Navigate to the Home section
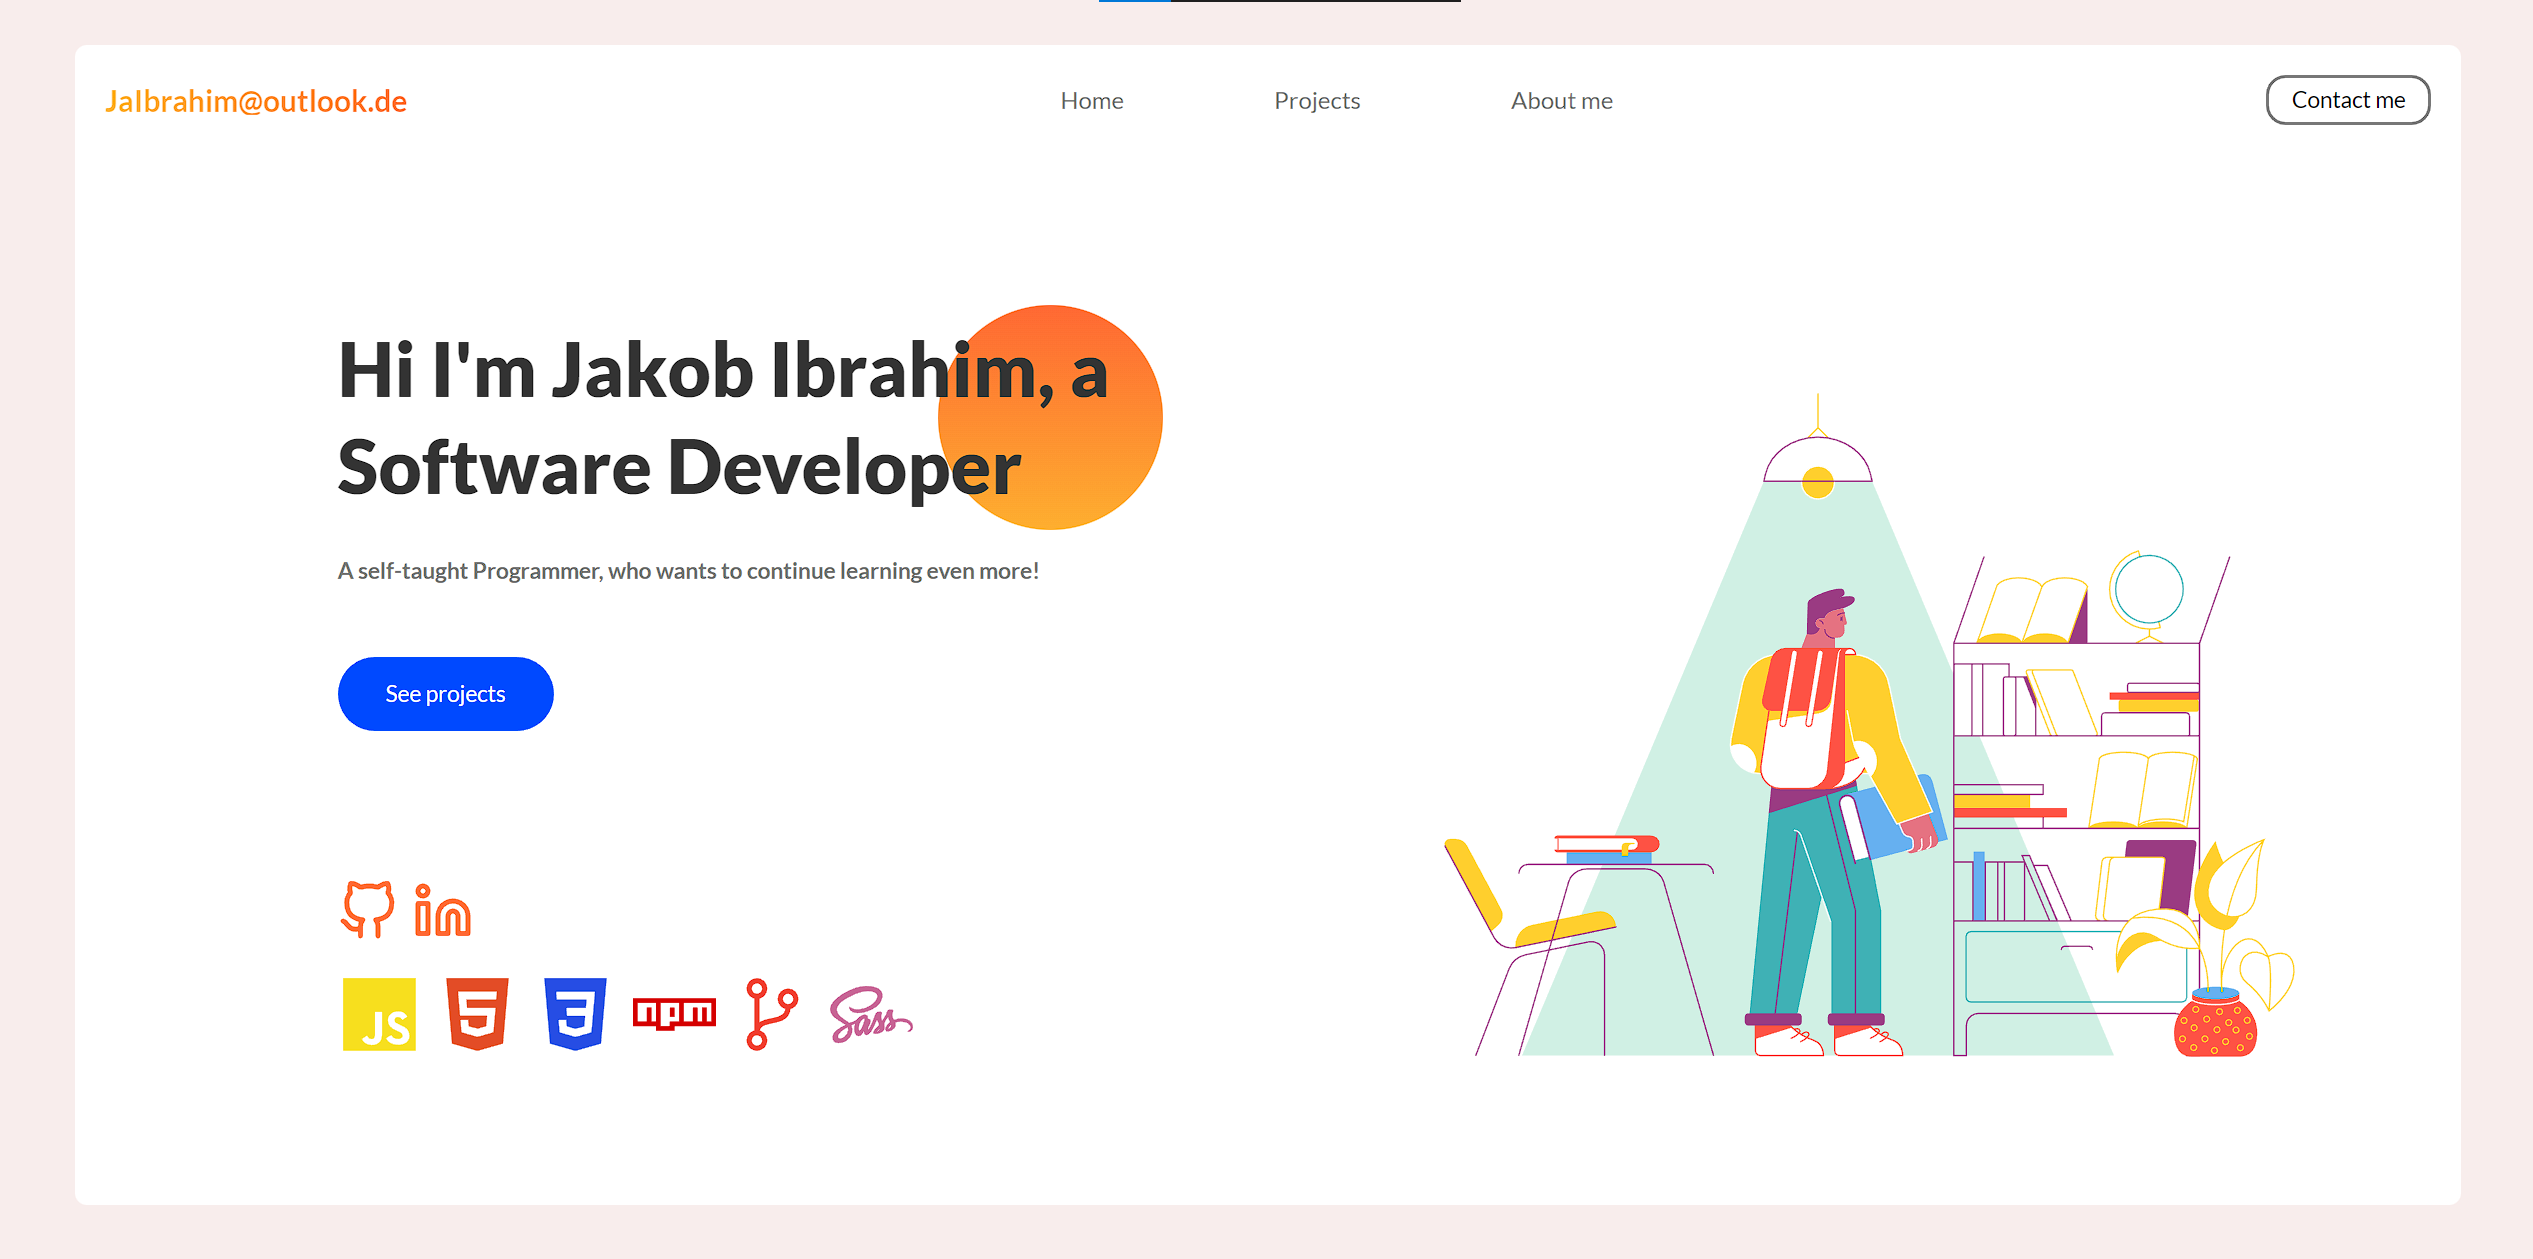 1092,100
